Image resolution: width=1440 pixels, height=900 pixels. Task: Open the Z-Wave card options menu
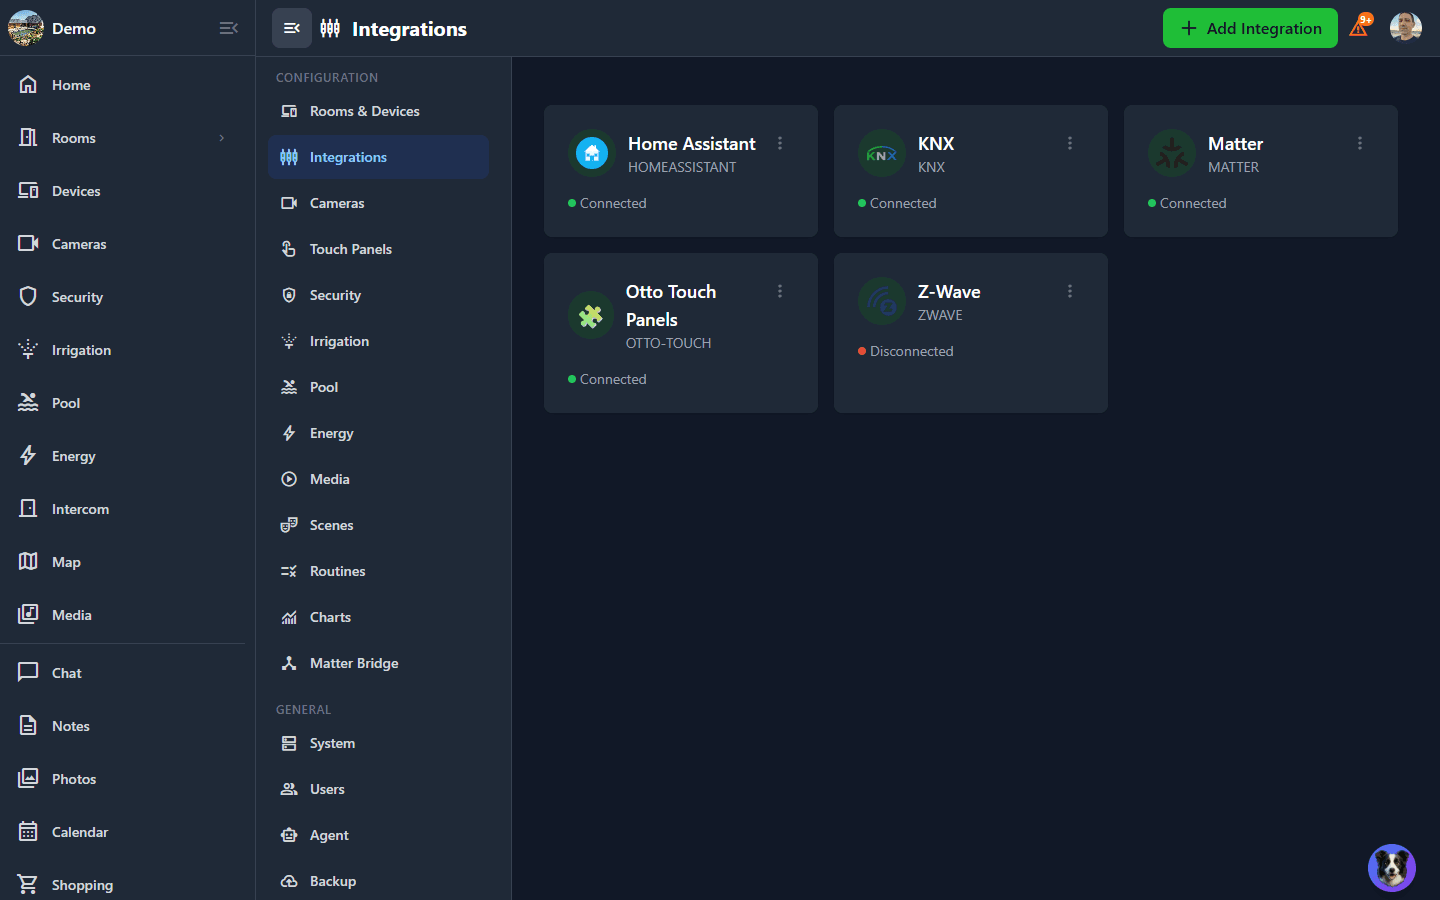(1070, 290)
